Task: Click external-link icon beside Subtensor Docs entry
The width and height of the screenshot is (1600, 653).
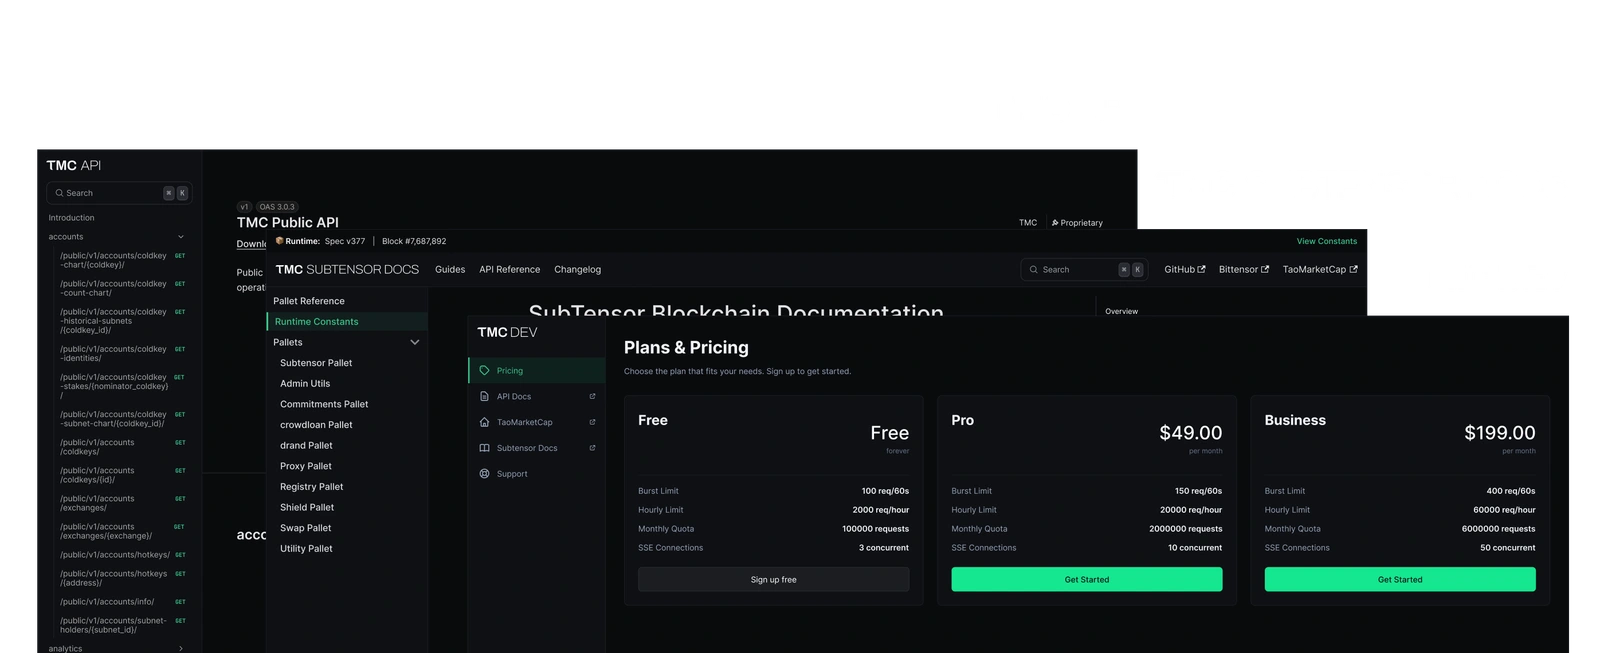Action: point(592,448)
